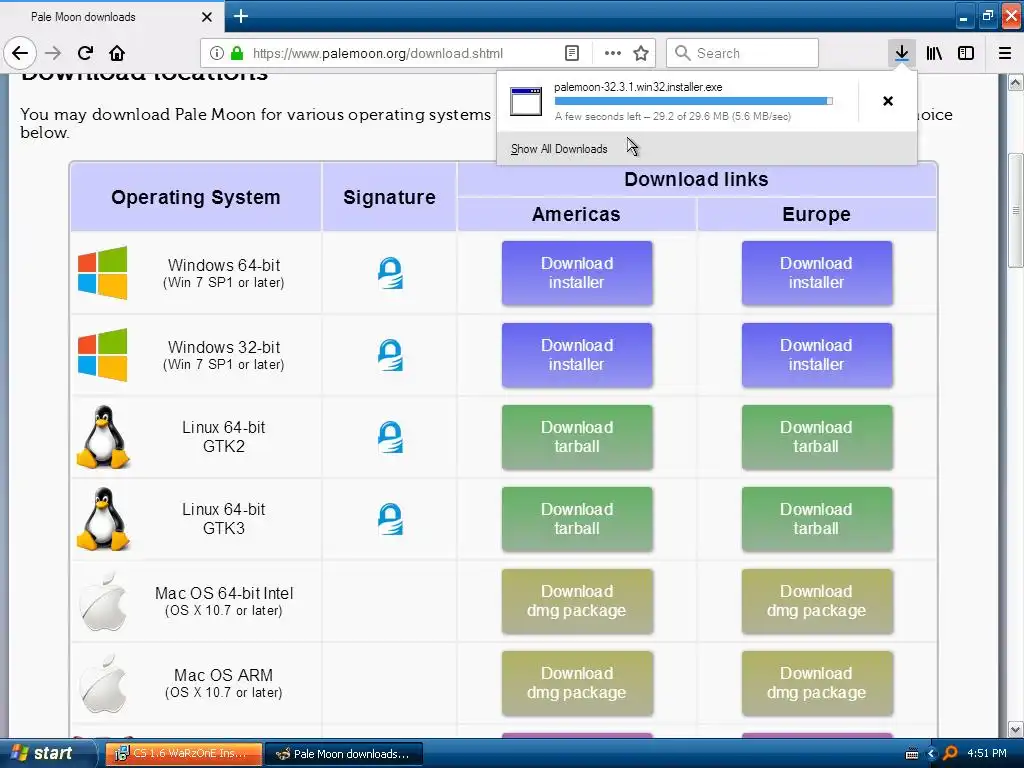Click the Windows 64-bit signature icon

pyautogui.click(x=391, y=273)
